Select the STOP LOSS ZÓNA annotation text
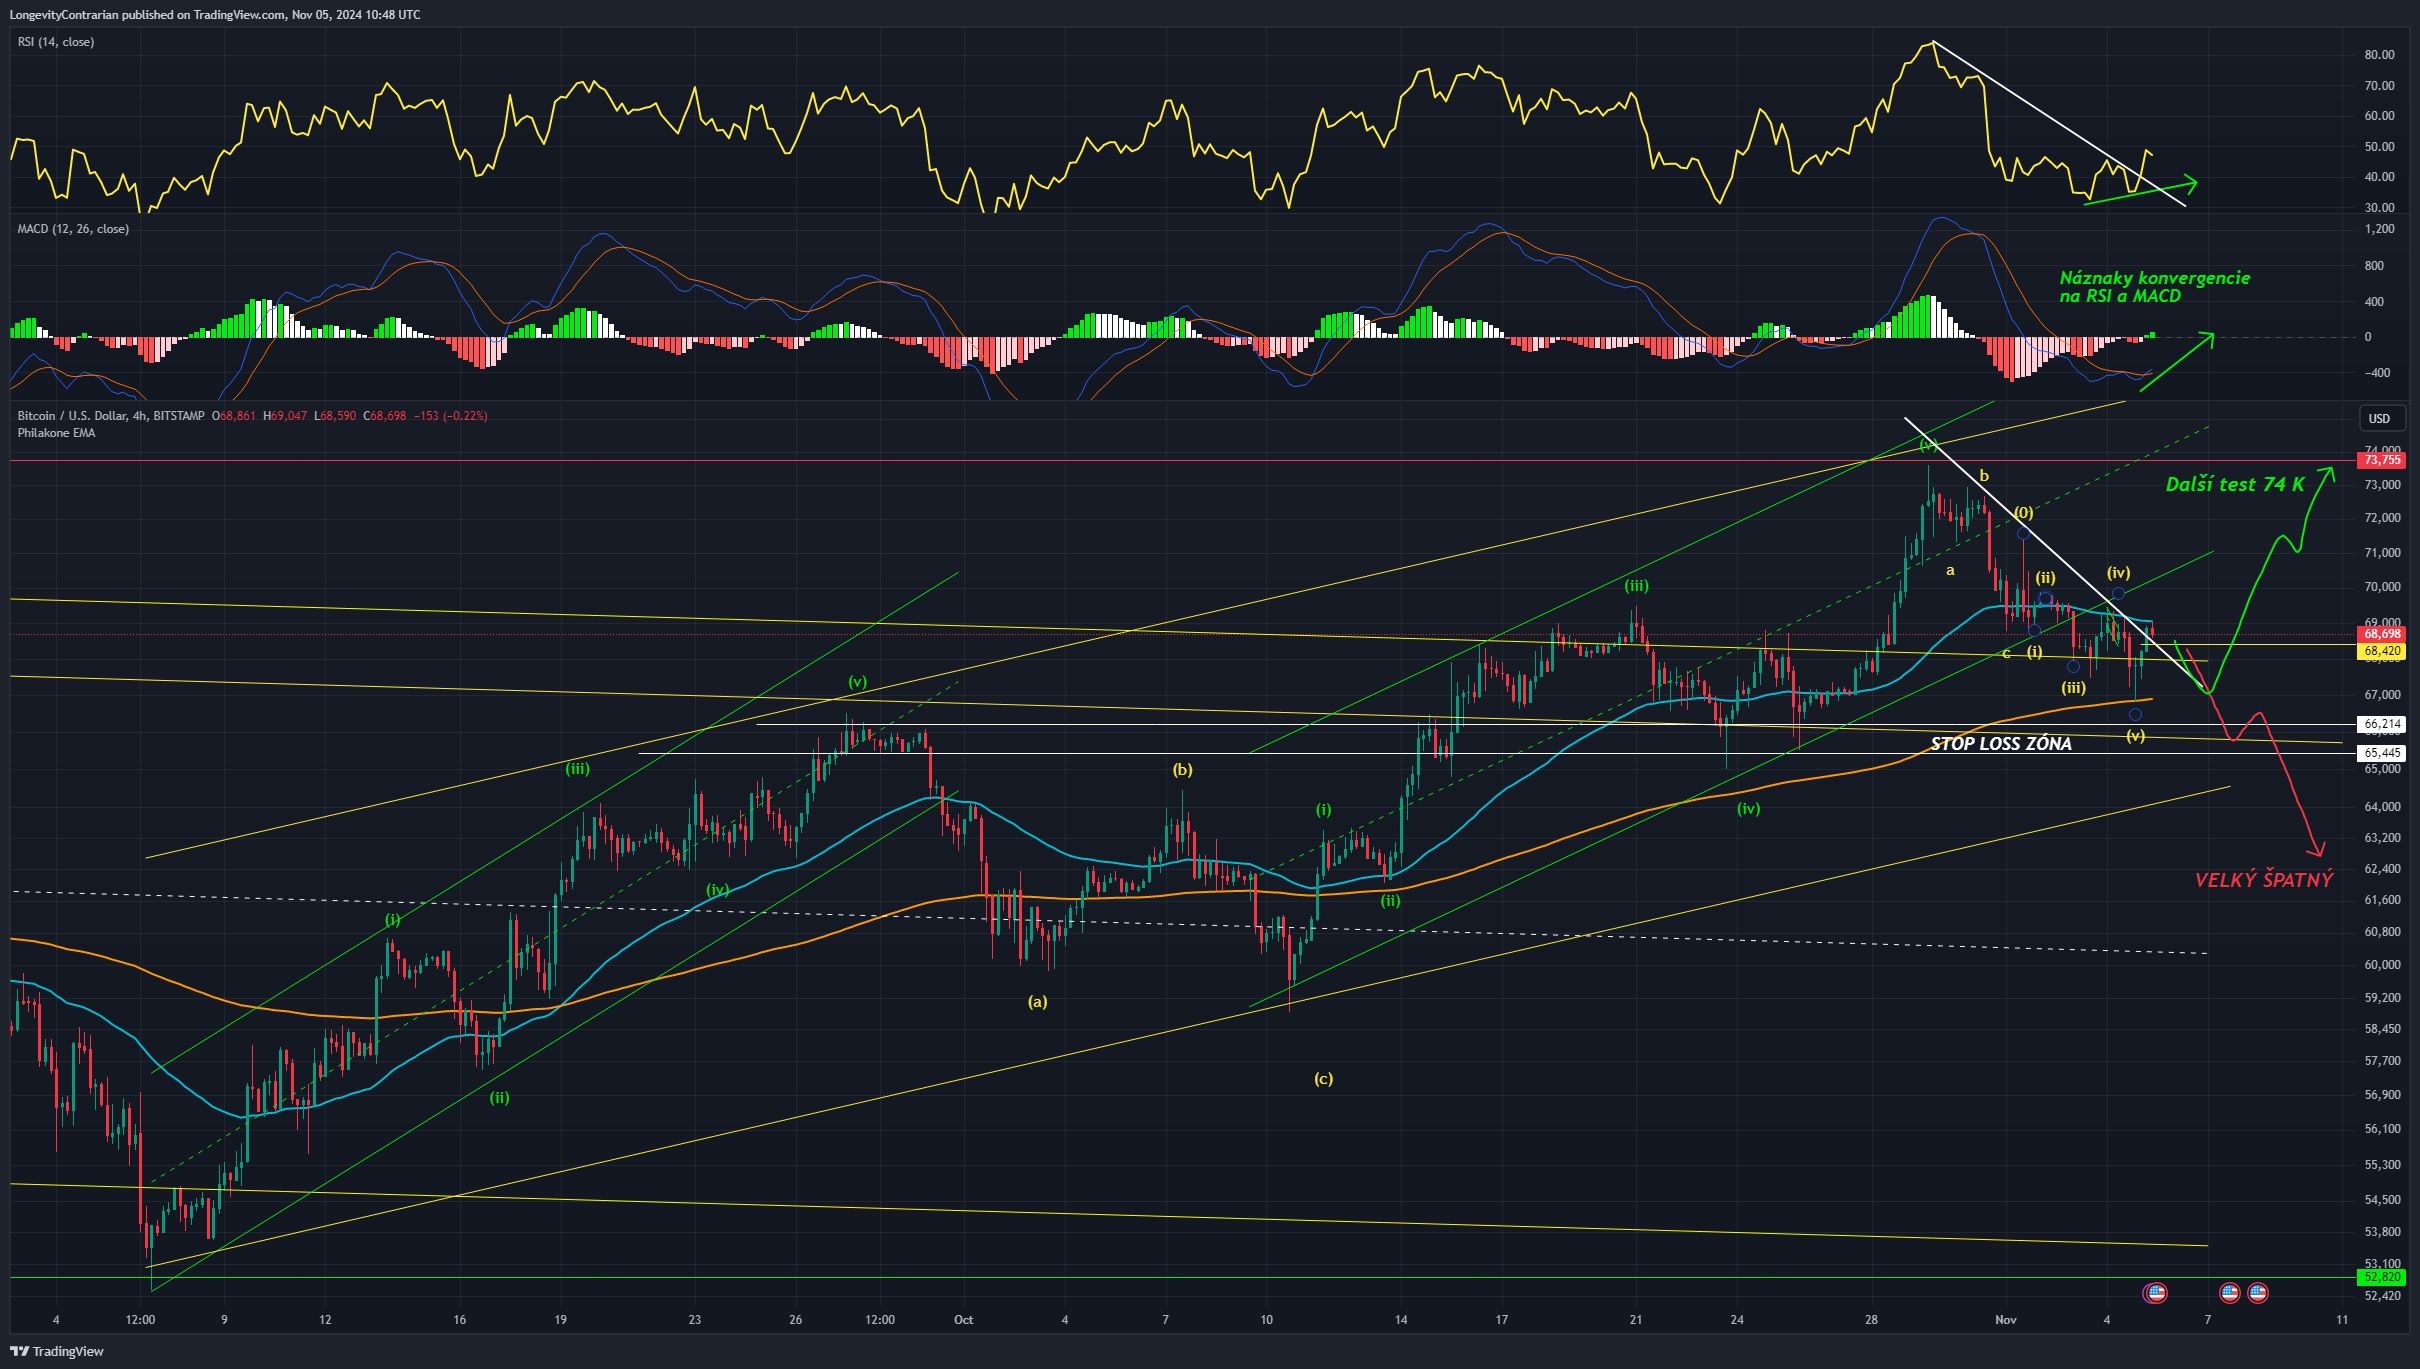This screenshot has height=1369, width=2420. tap(2001, 744)
